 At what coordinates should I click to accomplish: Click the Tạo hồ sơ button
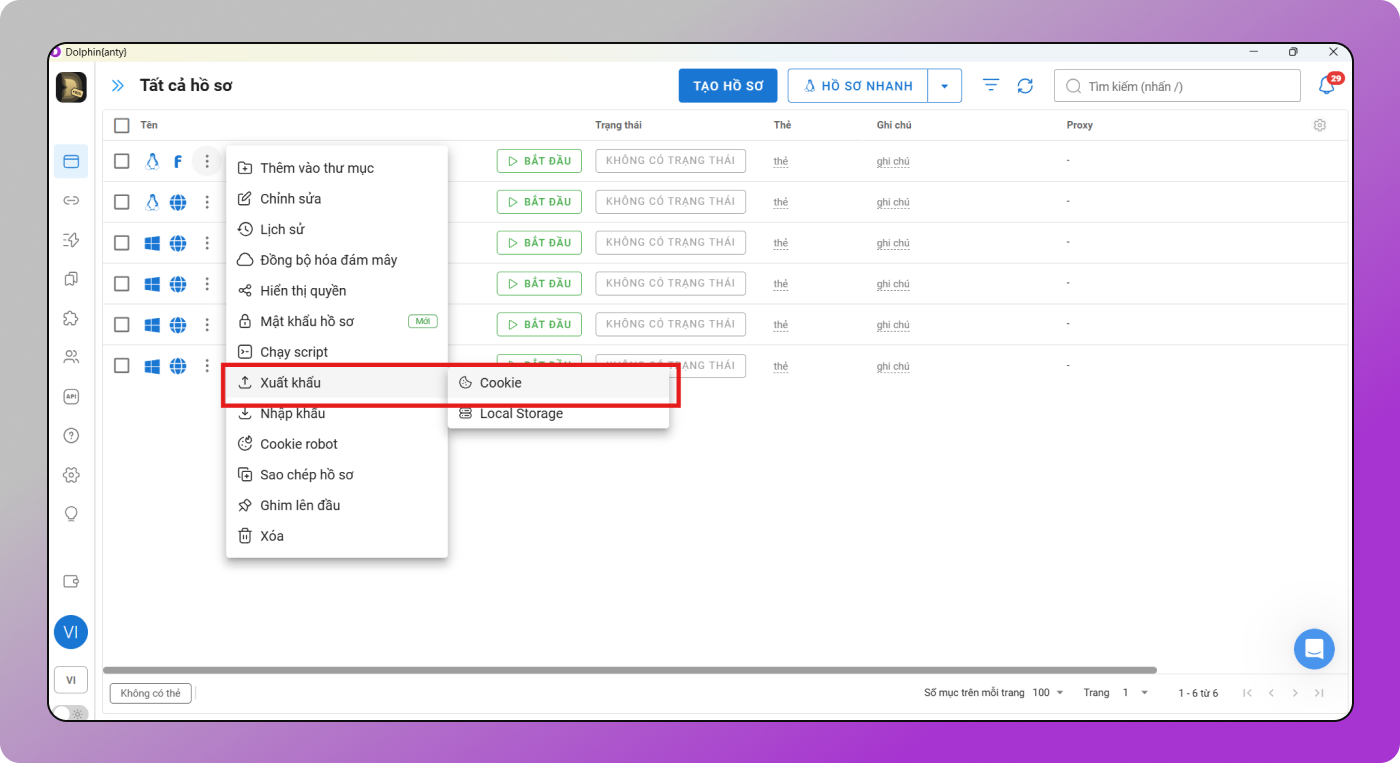point(728,86)
